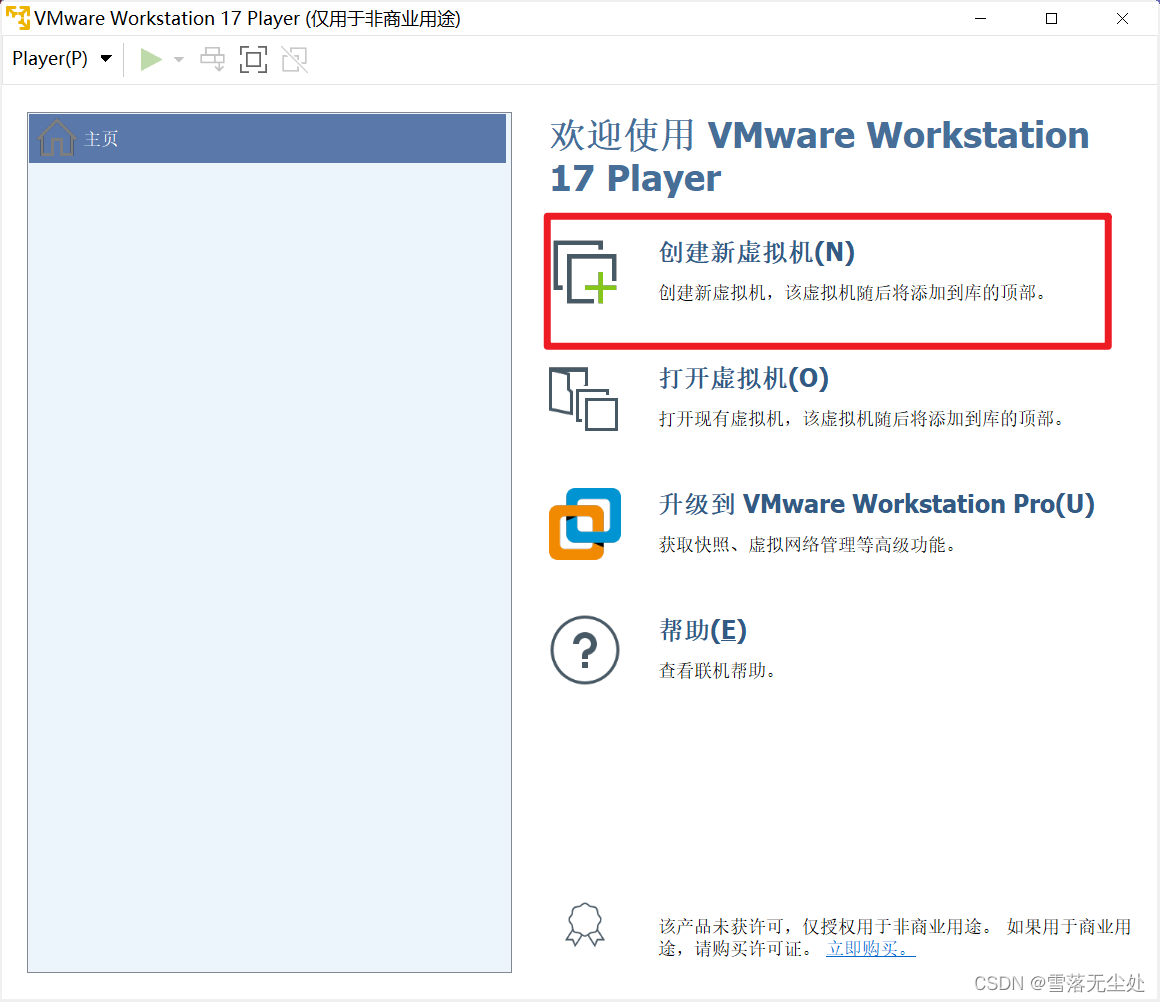Screen dimensions: 1160x1002
Task: Click the create new virtual machine icon
Action: (x=585, y=272)
